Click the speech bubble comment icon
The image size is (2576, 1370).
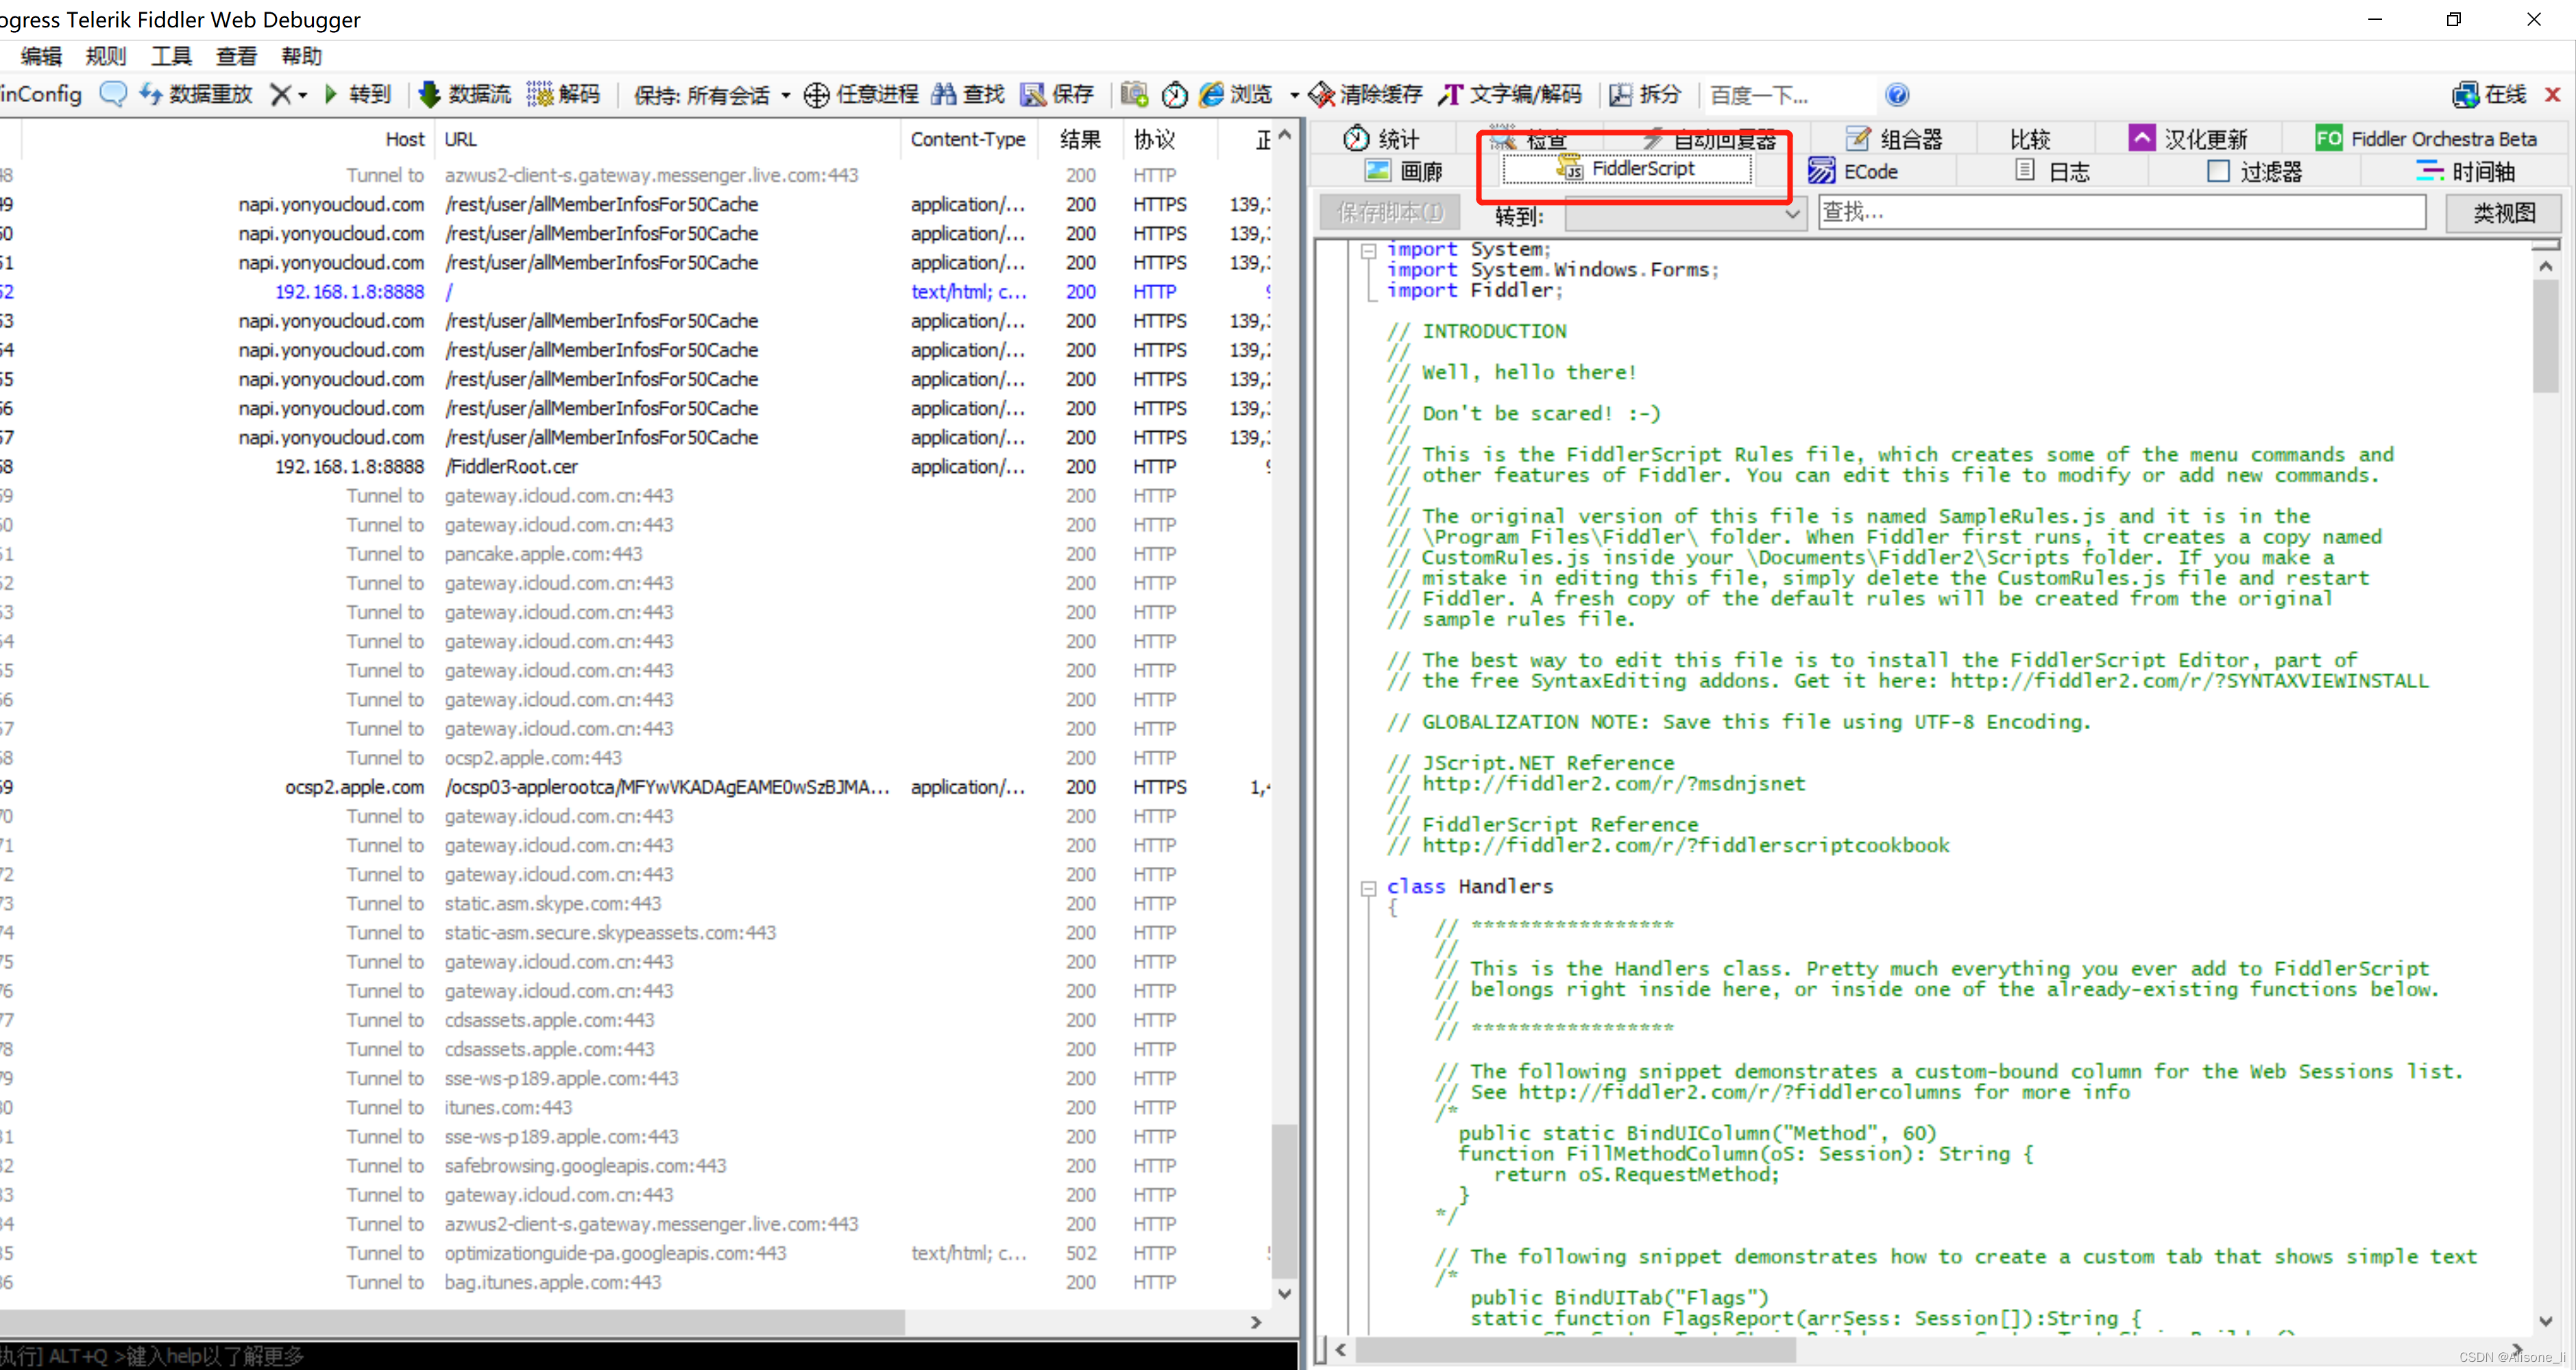pyautogui.click(x=113, y=94)
